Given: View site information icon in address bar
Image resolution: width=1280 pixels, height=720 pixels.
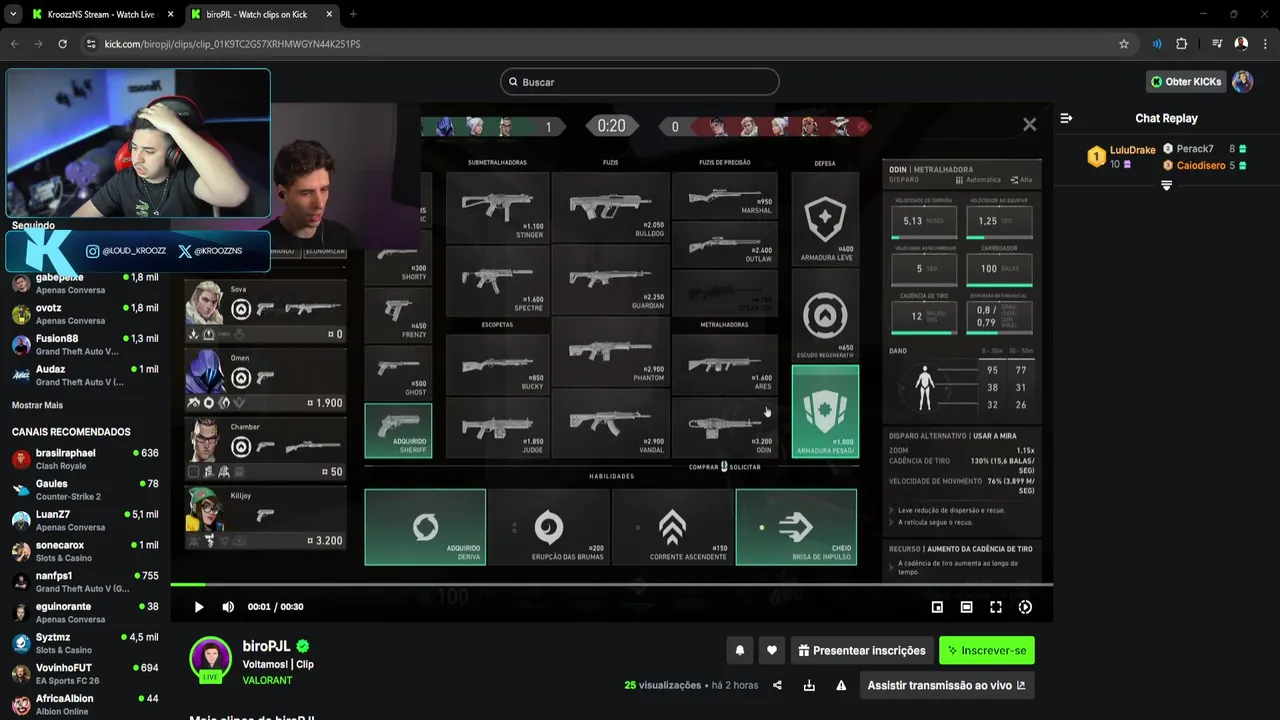Looking at the screenshot, I should 91,44.
